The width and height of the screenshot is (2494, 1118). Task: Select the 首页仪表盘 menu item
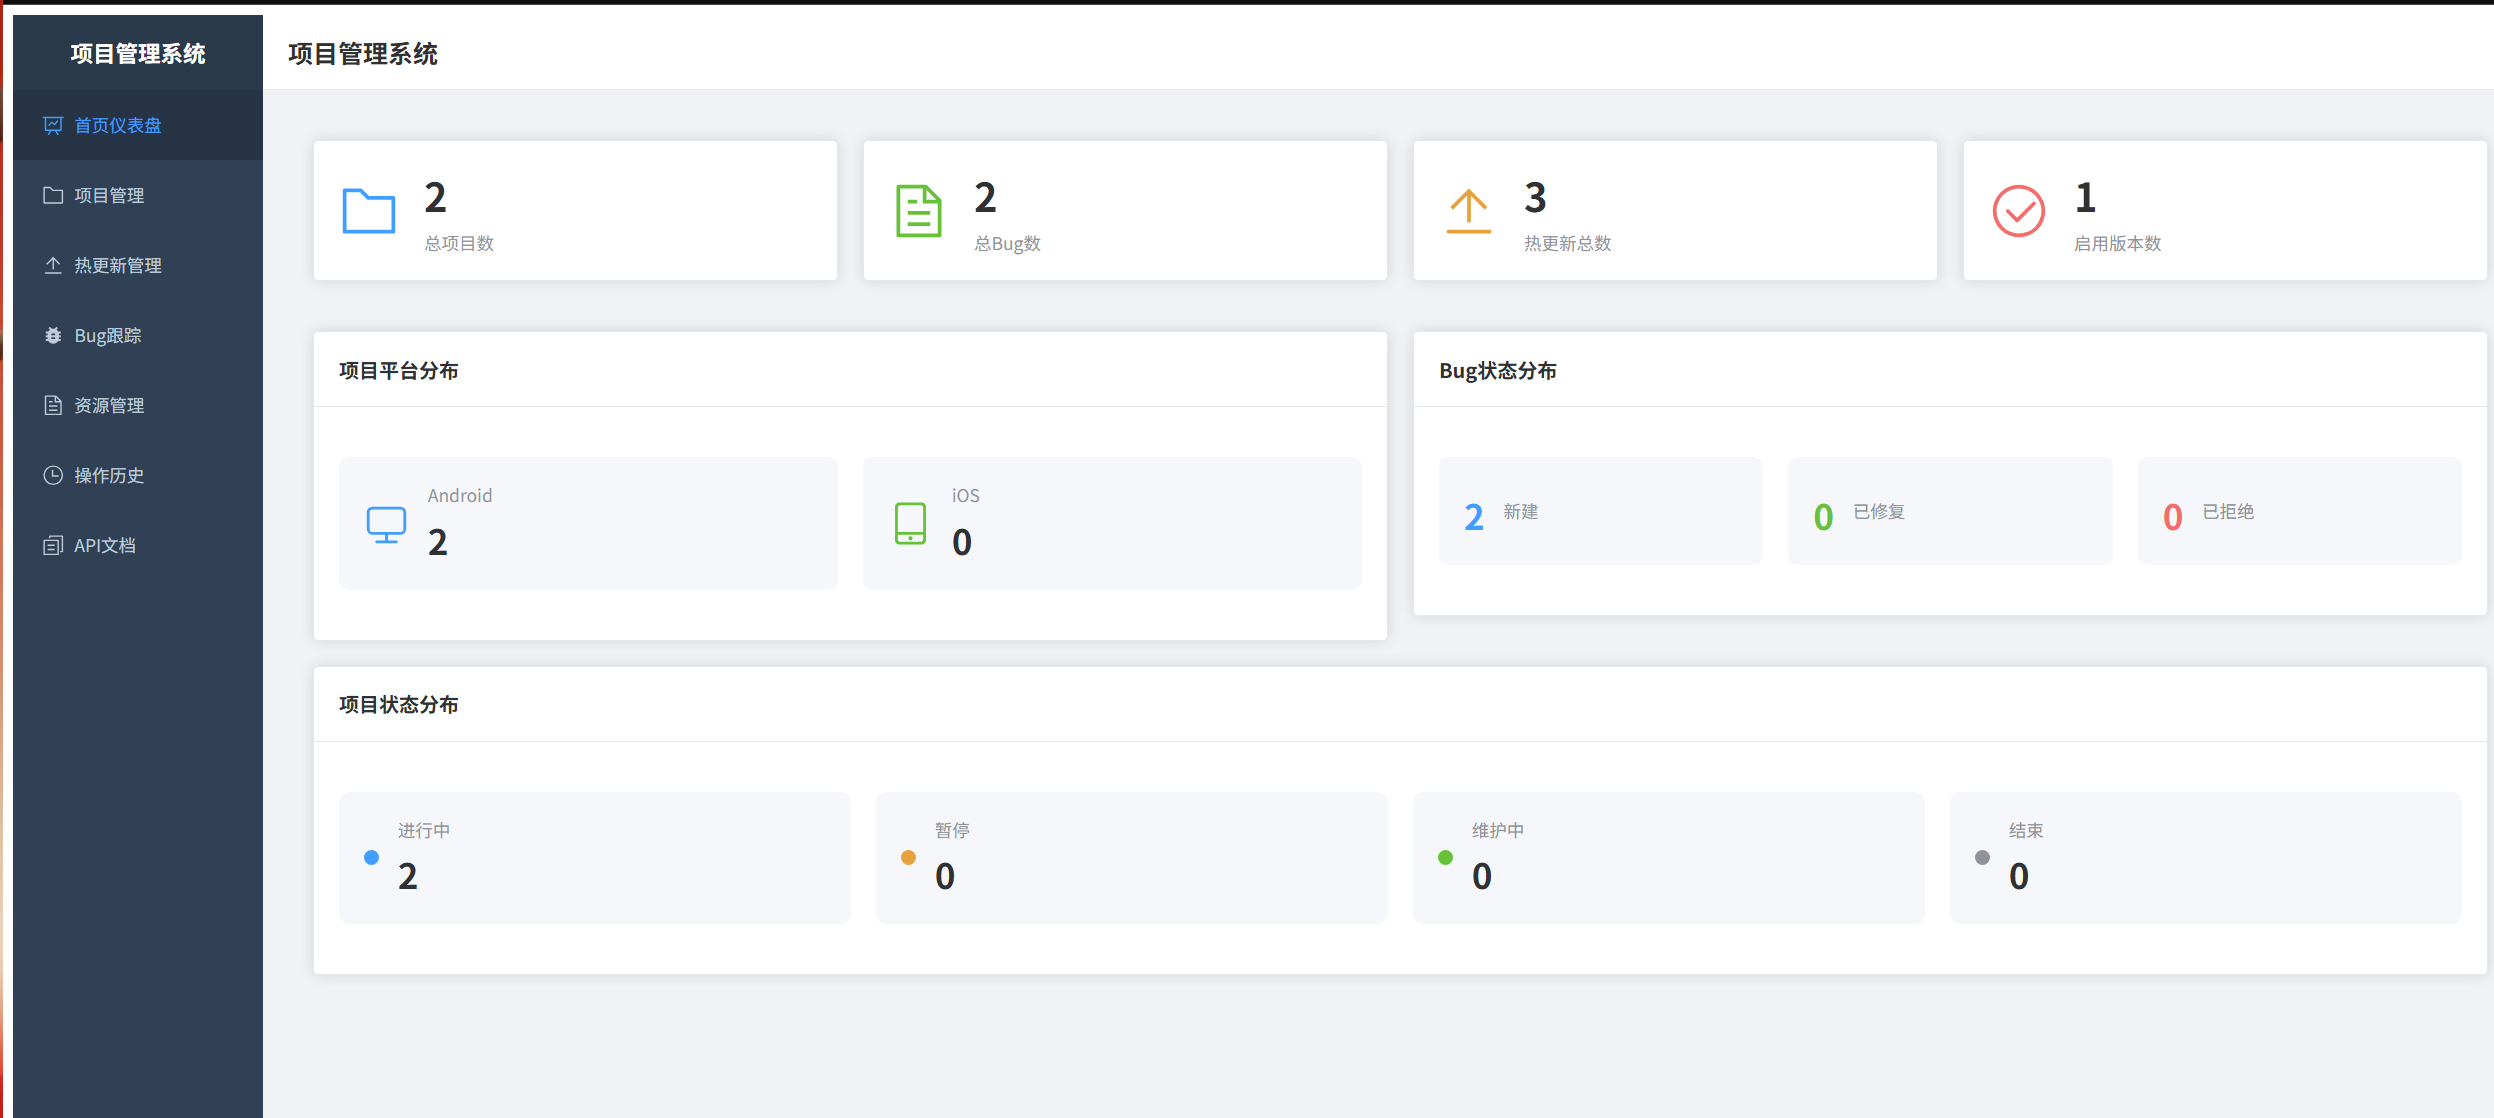(x=117, y=126)
